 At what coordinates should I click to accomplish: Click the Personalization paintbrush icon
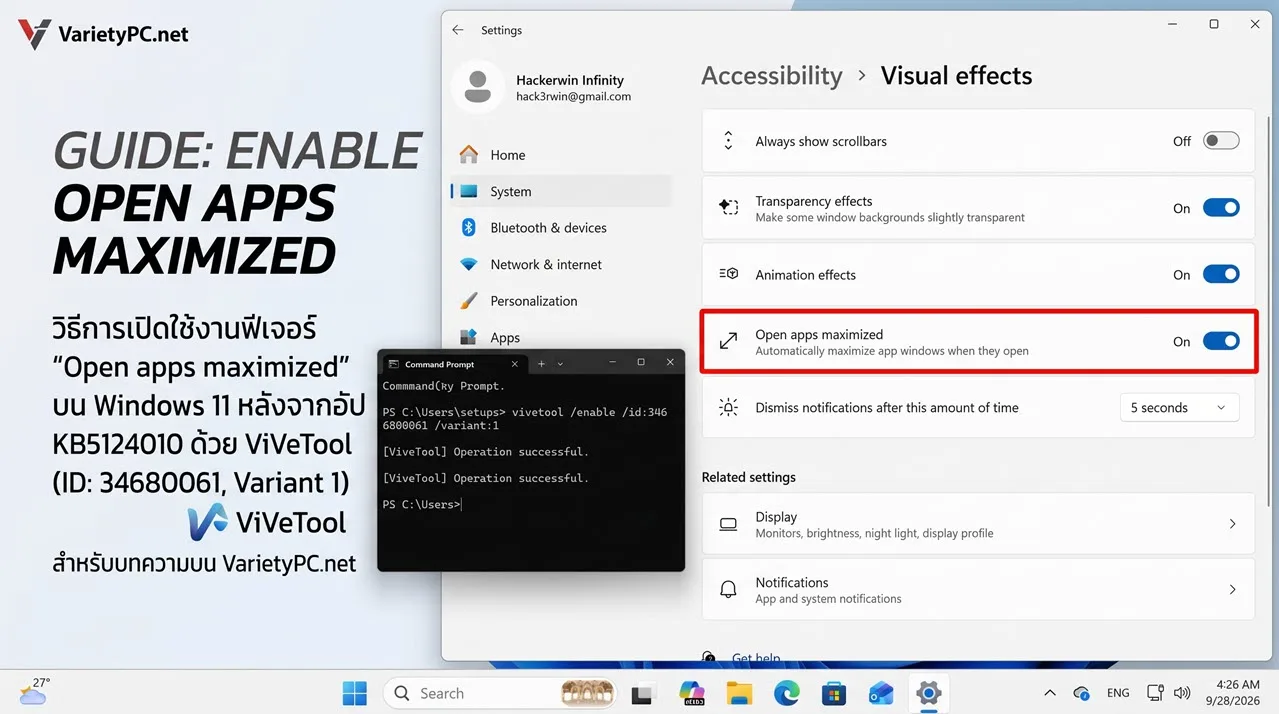(468, 301)
